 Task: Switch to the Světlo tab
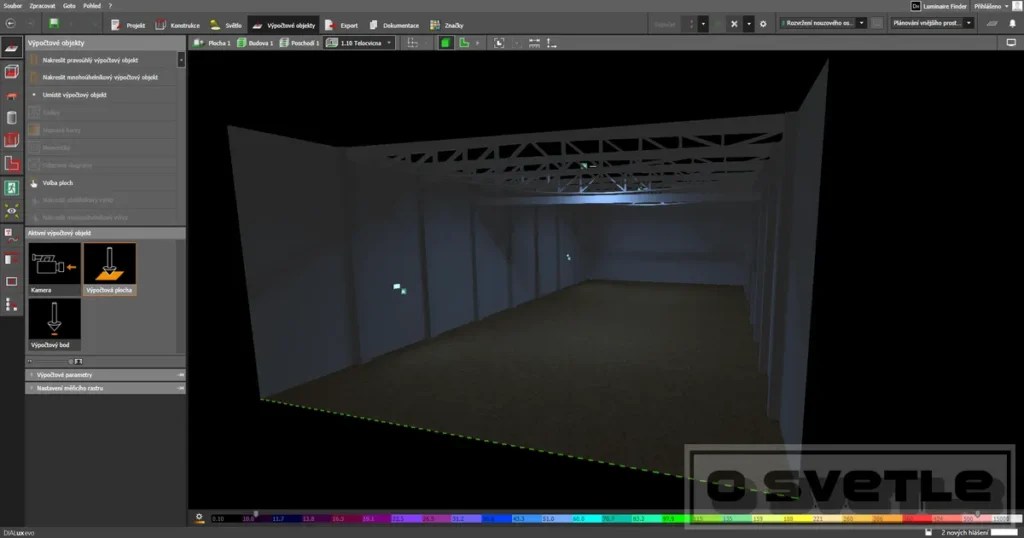click(x=226, y=25)
